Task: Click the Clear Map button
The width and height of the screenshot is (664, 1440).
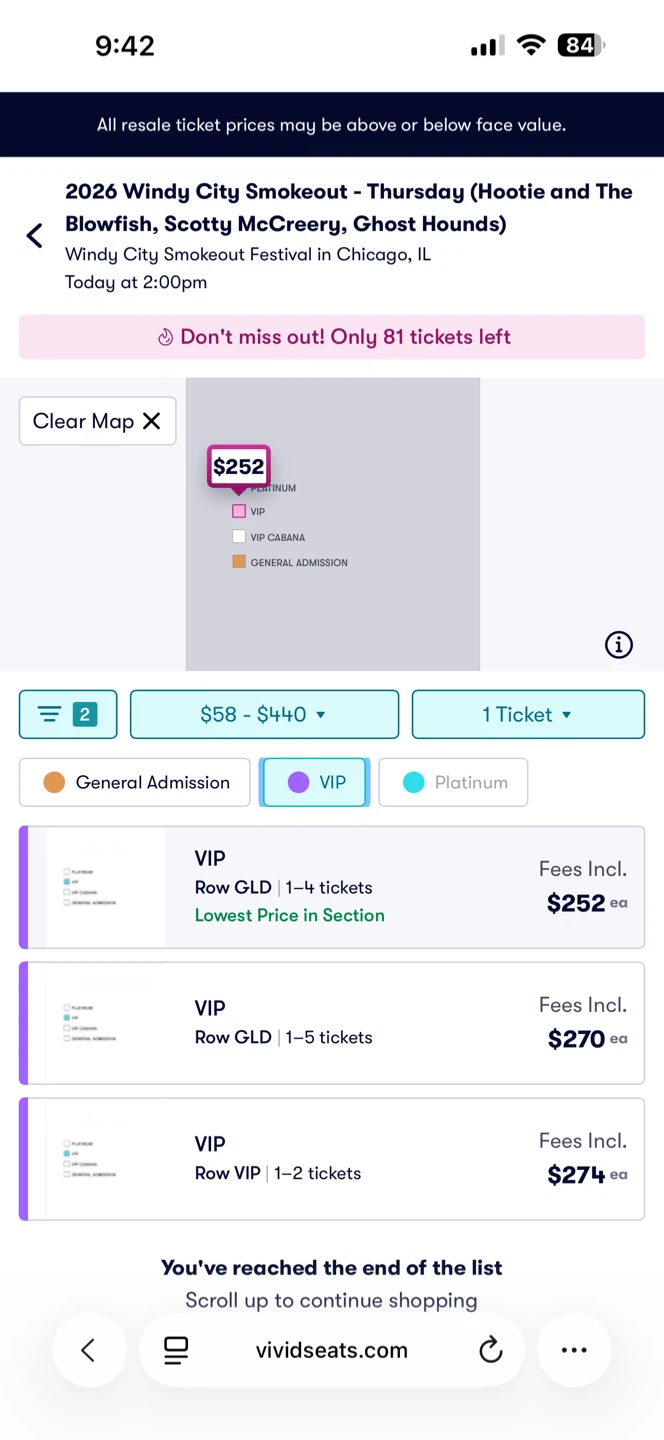Action: (x=97, y=421)
